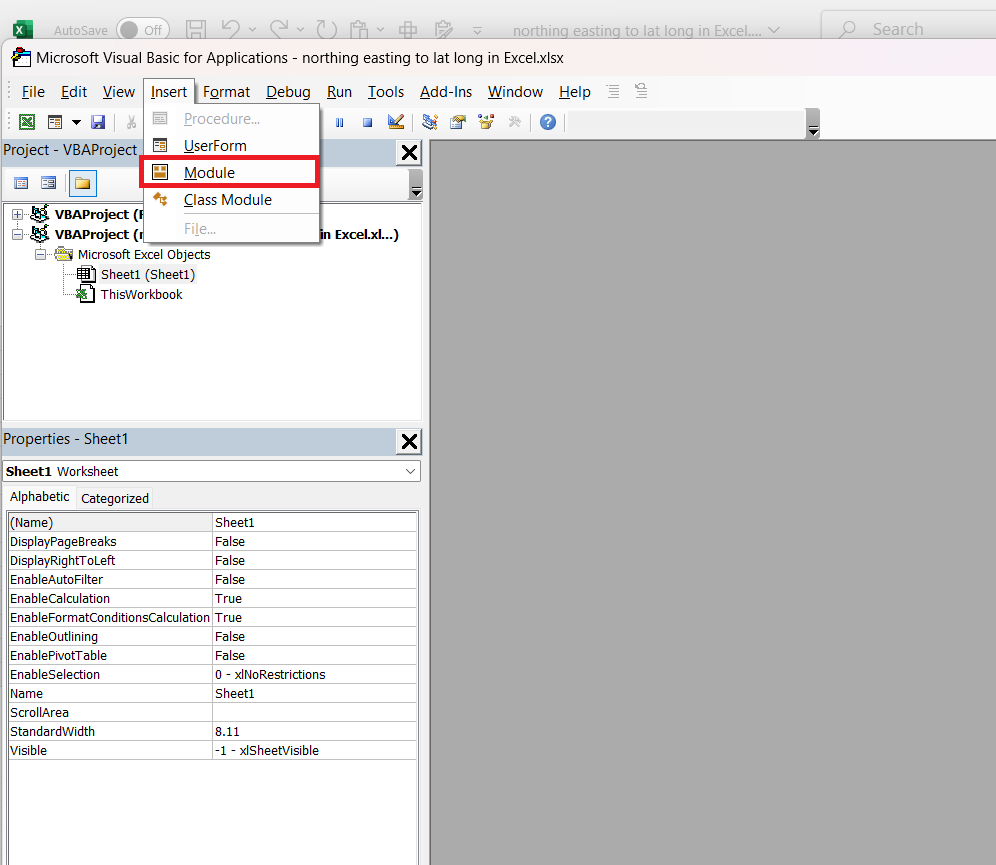
Task: Select the DisplayPageBreaks property row
Action: pyautogui.click(x=213, y=542)
